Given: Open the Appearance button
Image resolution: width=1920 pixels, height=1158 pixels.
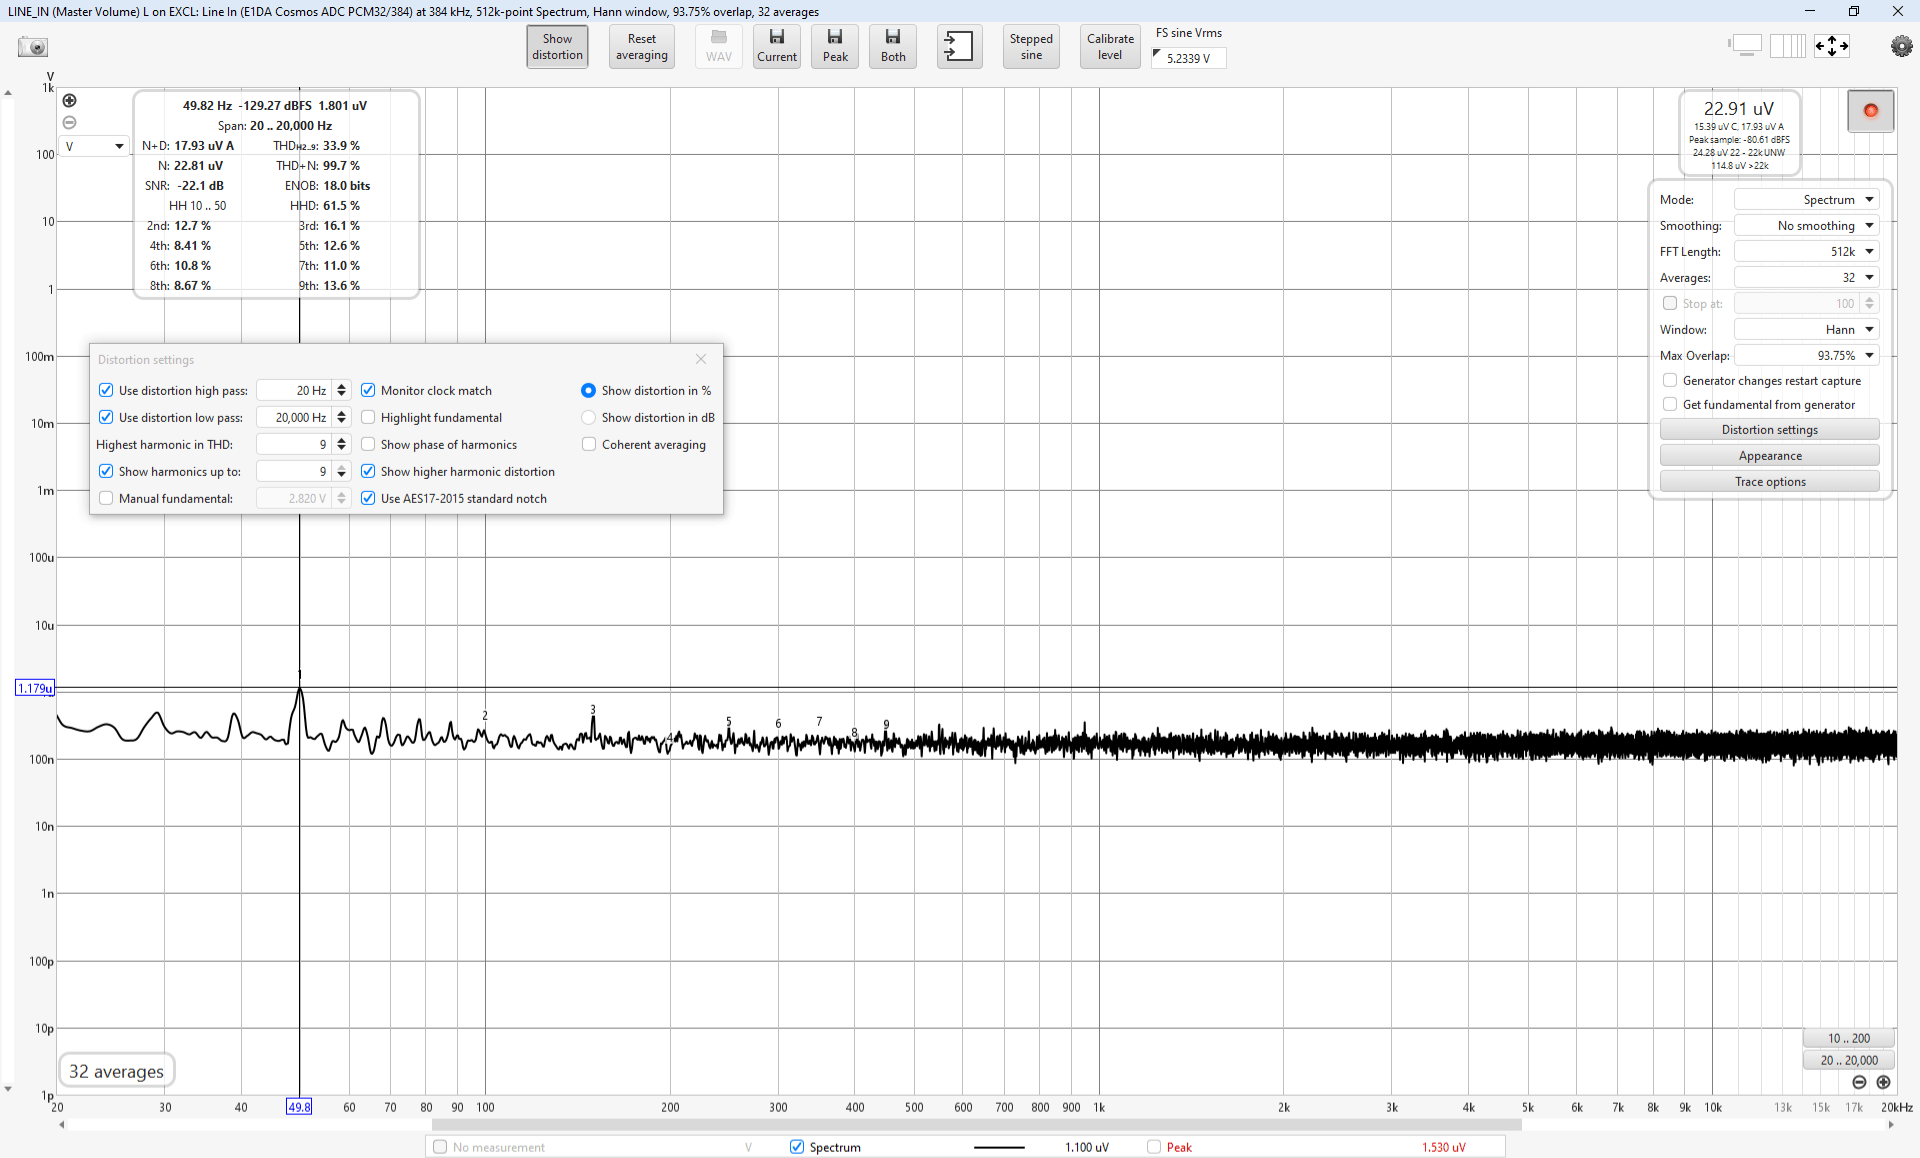Looking at the screenshot, I should coord(1769,456).
